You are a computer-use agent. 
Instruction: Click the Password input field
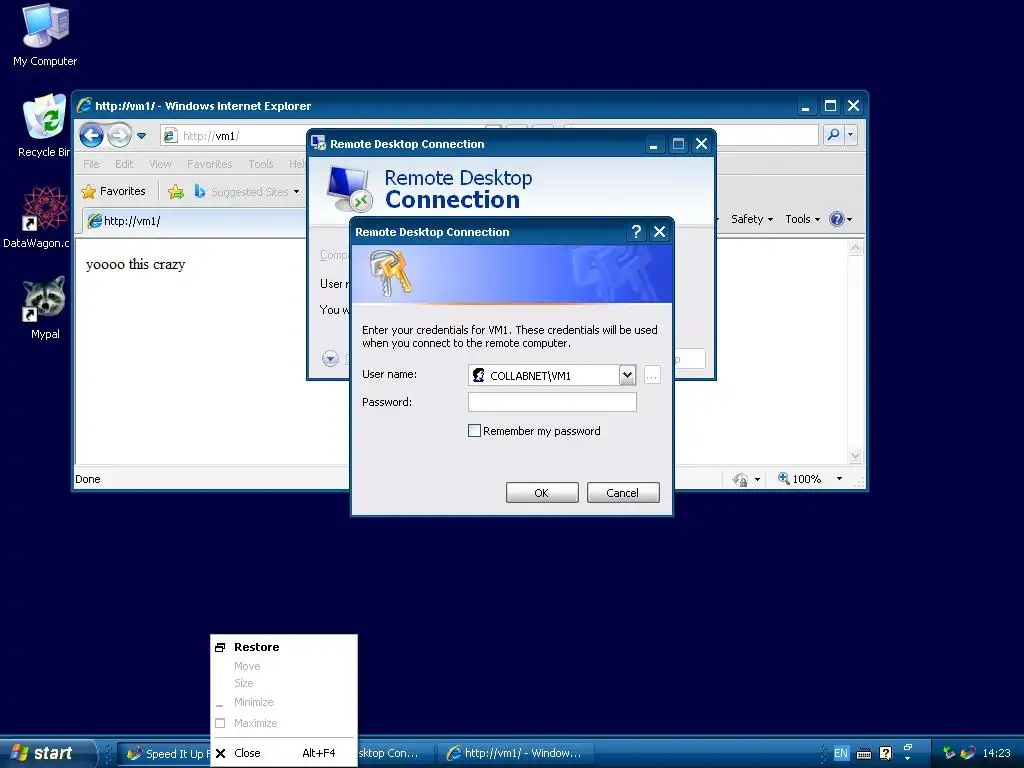pos(552,402)
